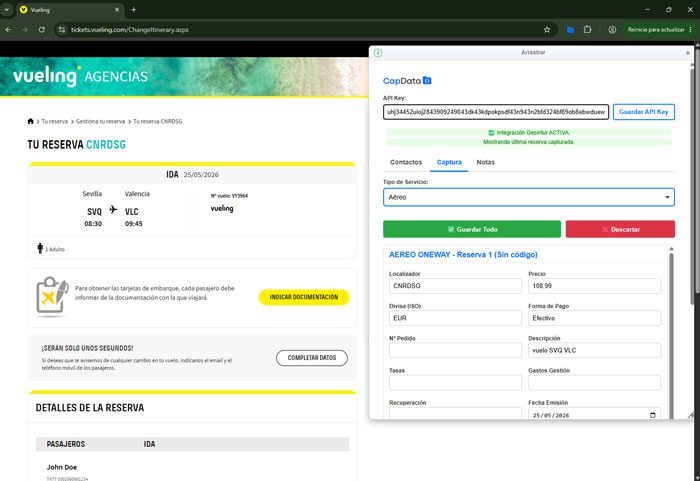
Task: Open the blue CapData extension icon
Action: click(x=570, y=29)
